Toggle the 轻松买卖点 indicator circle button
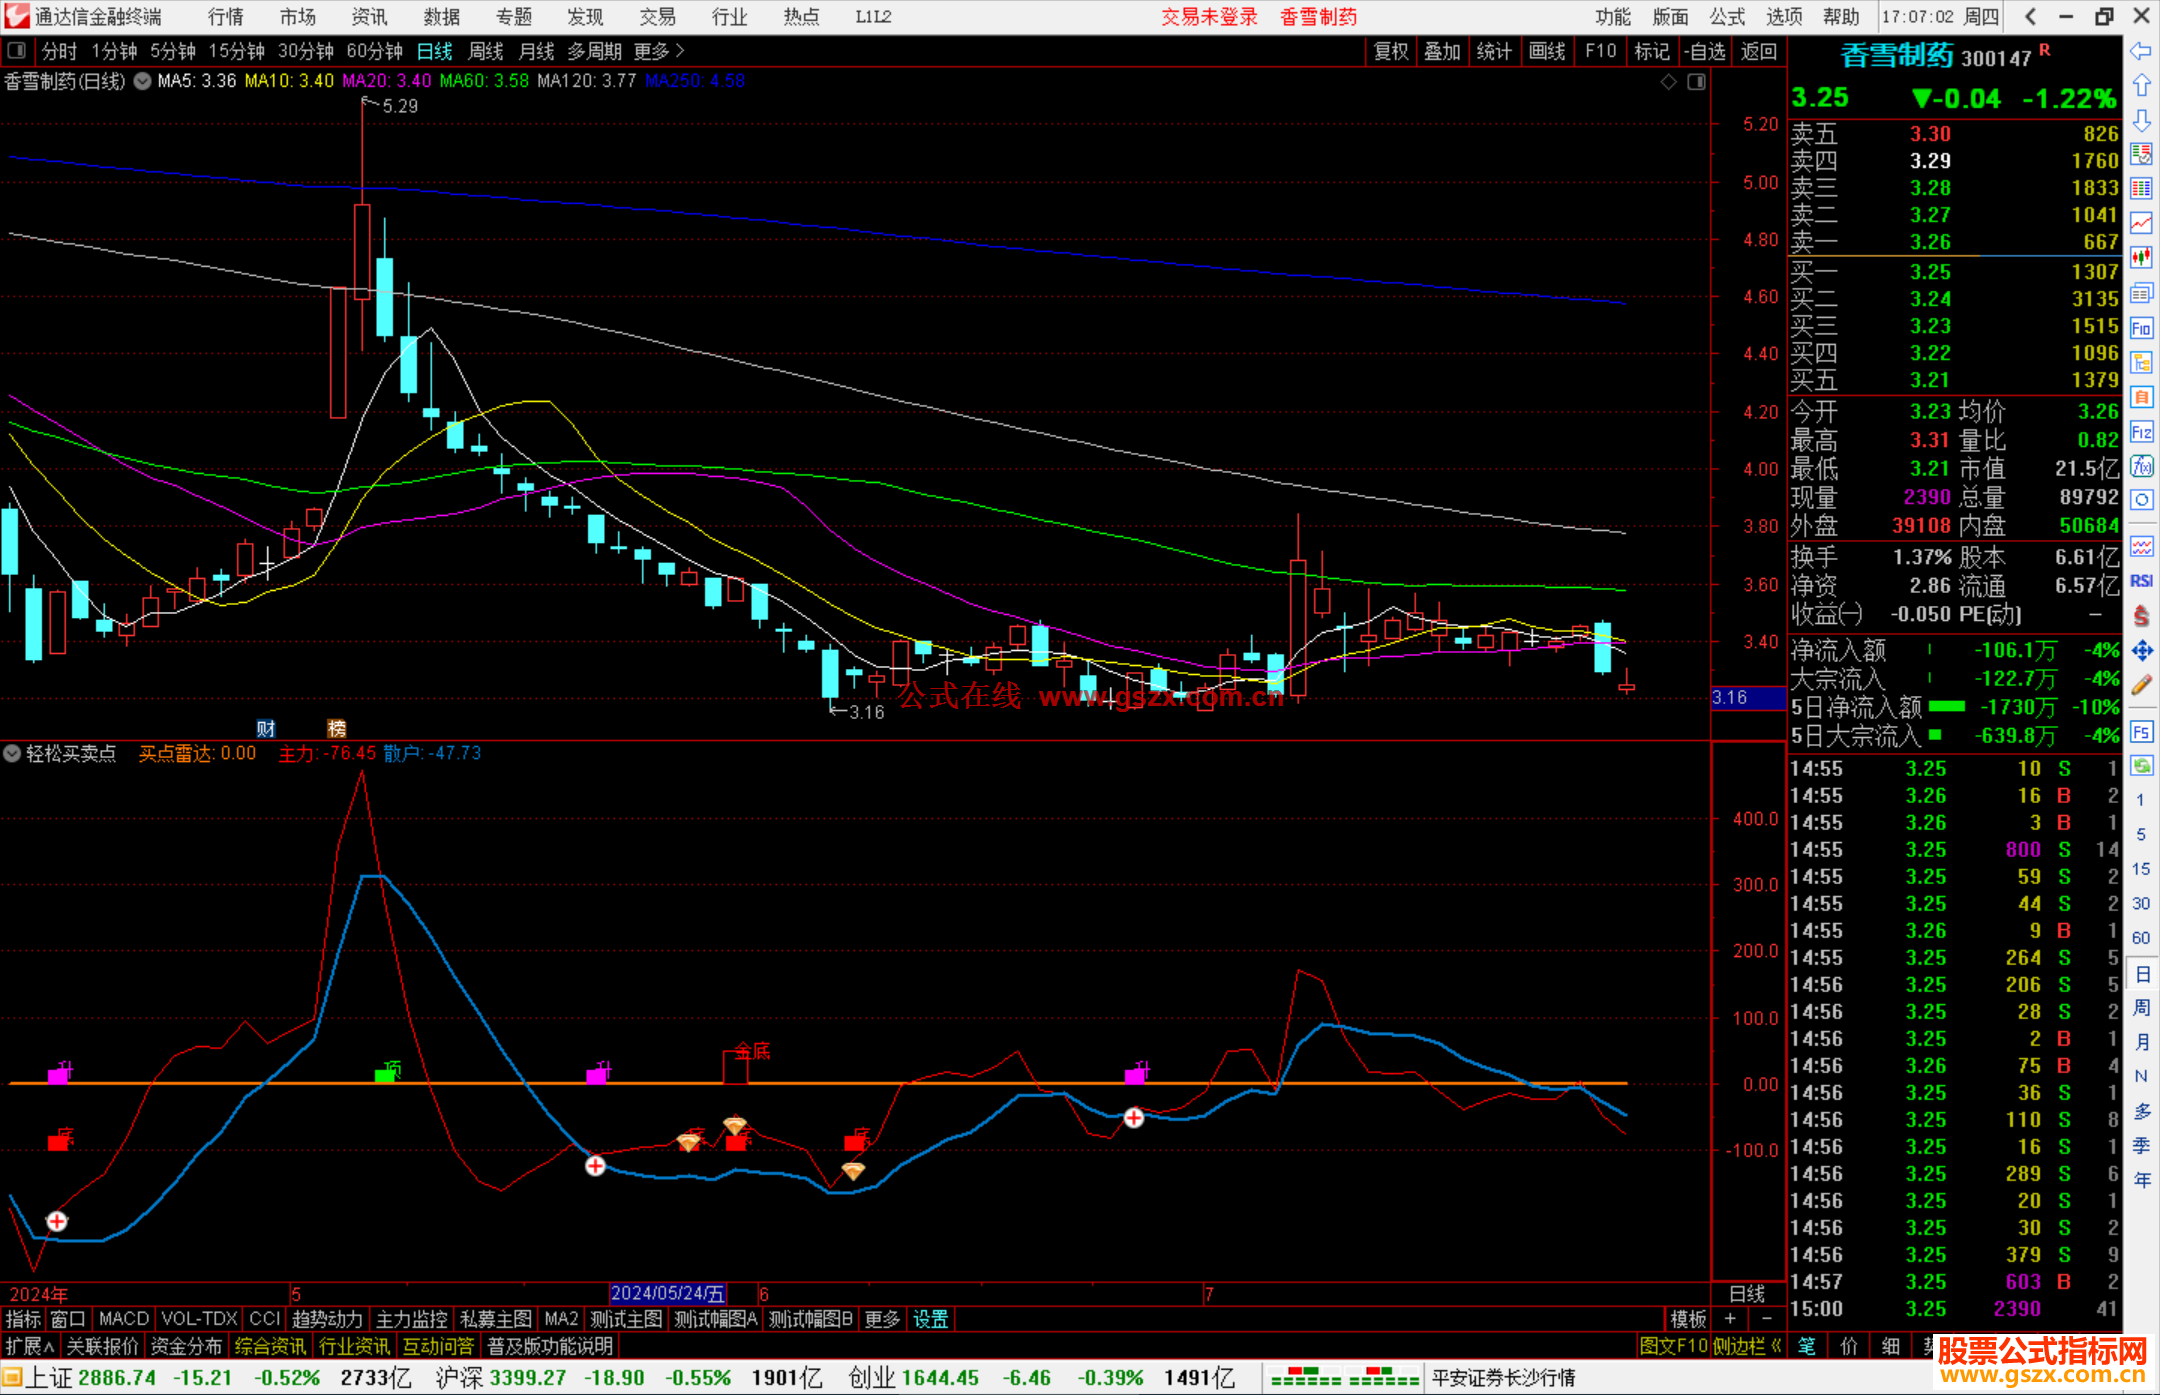This screenshot has height=1395, width=2160. tap(13, 753)
